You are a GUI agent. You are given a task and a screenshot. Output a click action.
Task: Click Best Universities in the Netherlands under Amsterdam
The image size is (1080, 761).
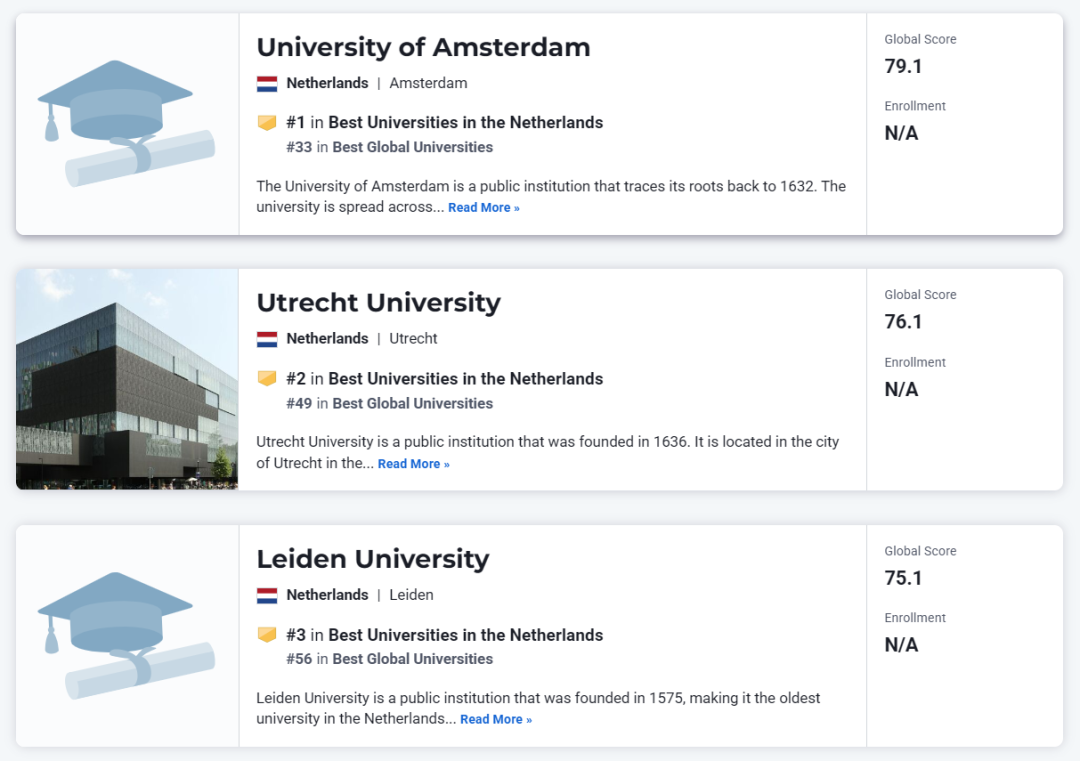point(465,123)
